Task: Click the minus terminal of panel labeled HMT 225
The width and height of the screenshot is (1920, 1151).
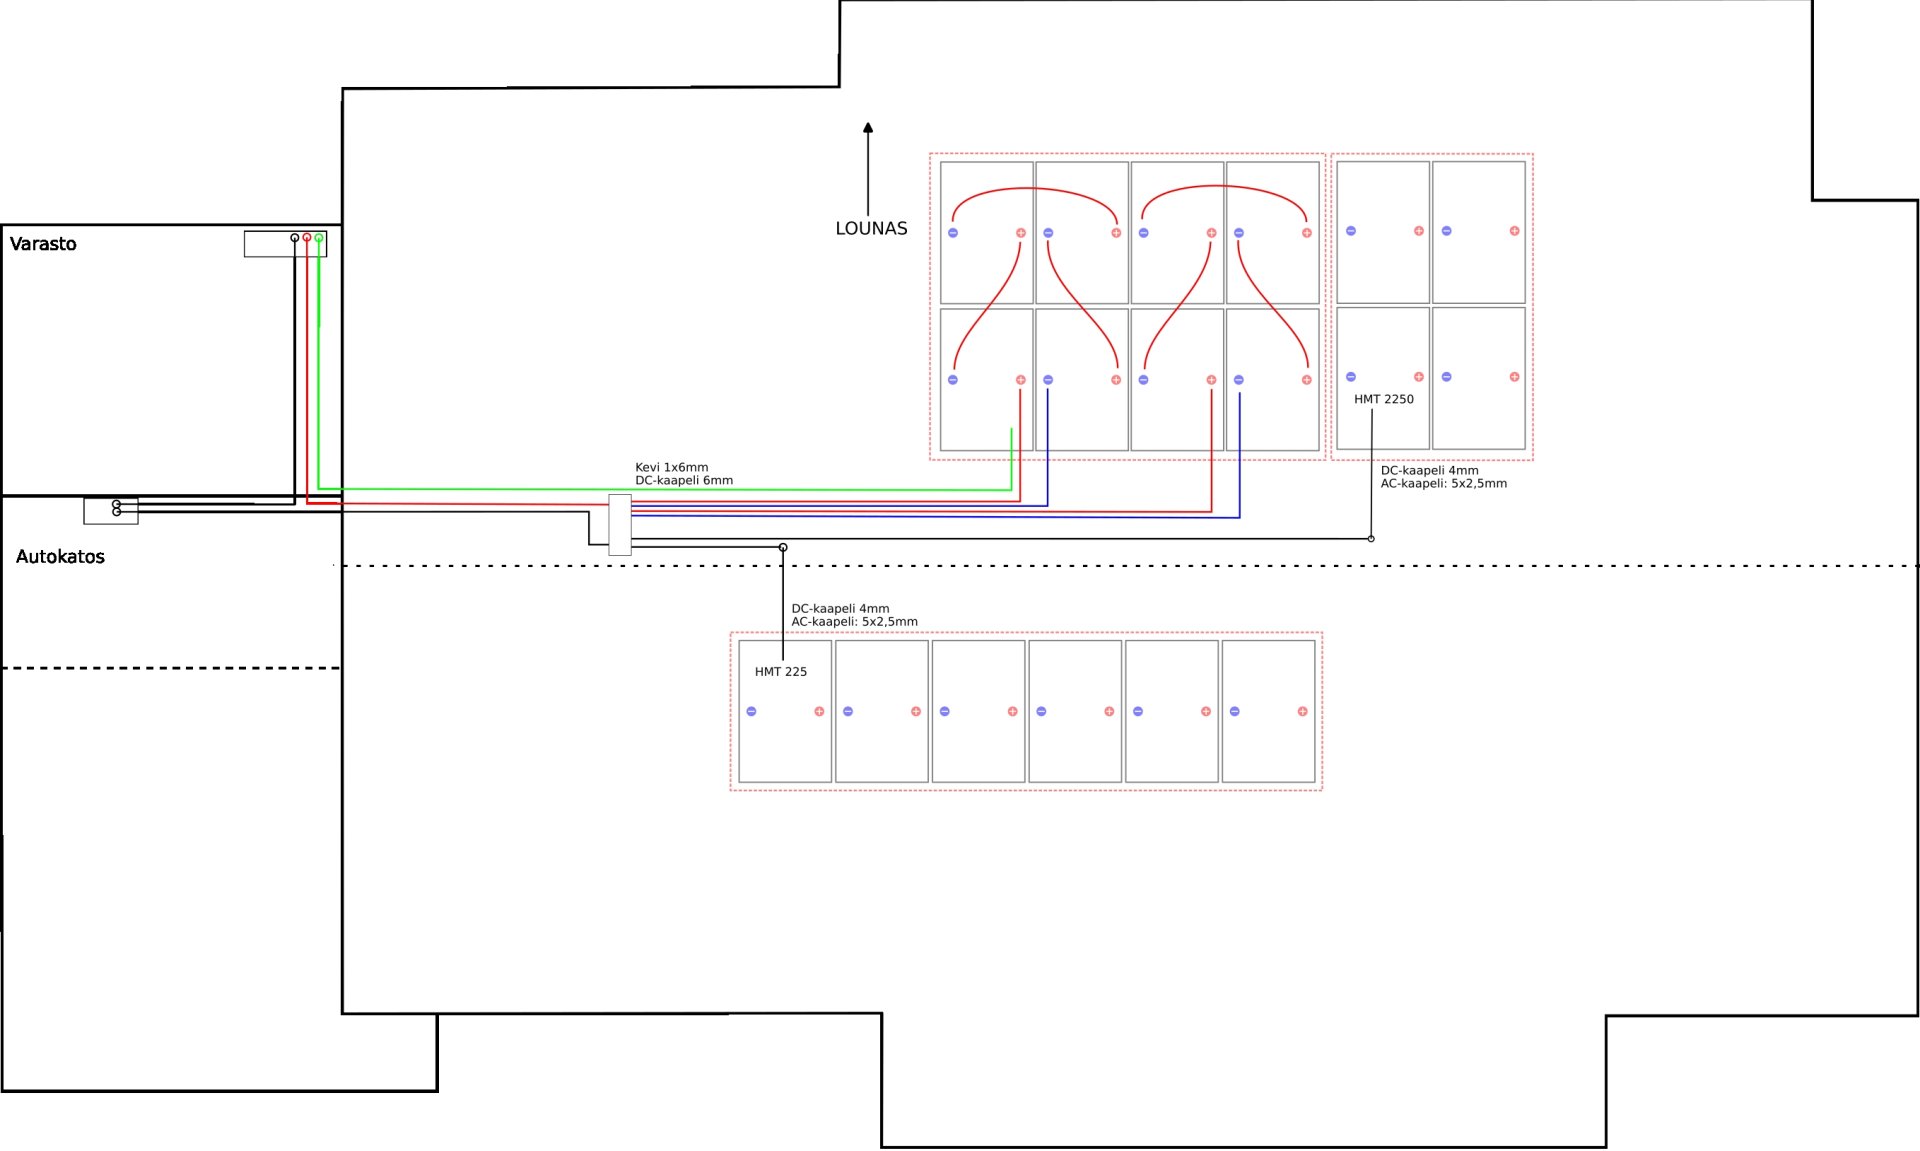Action: (752, 712)
